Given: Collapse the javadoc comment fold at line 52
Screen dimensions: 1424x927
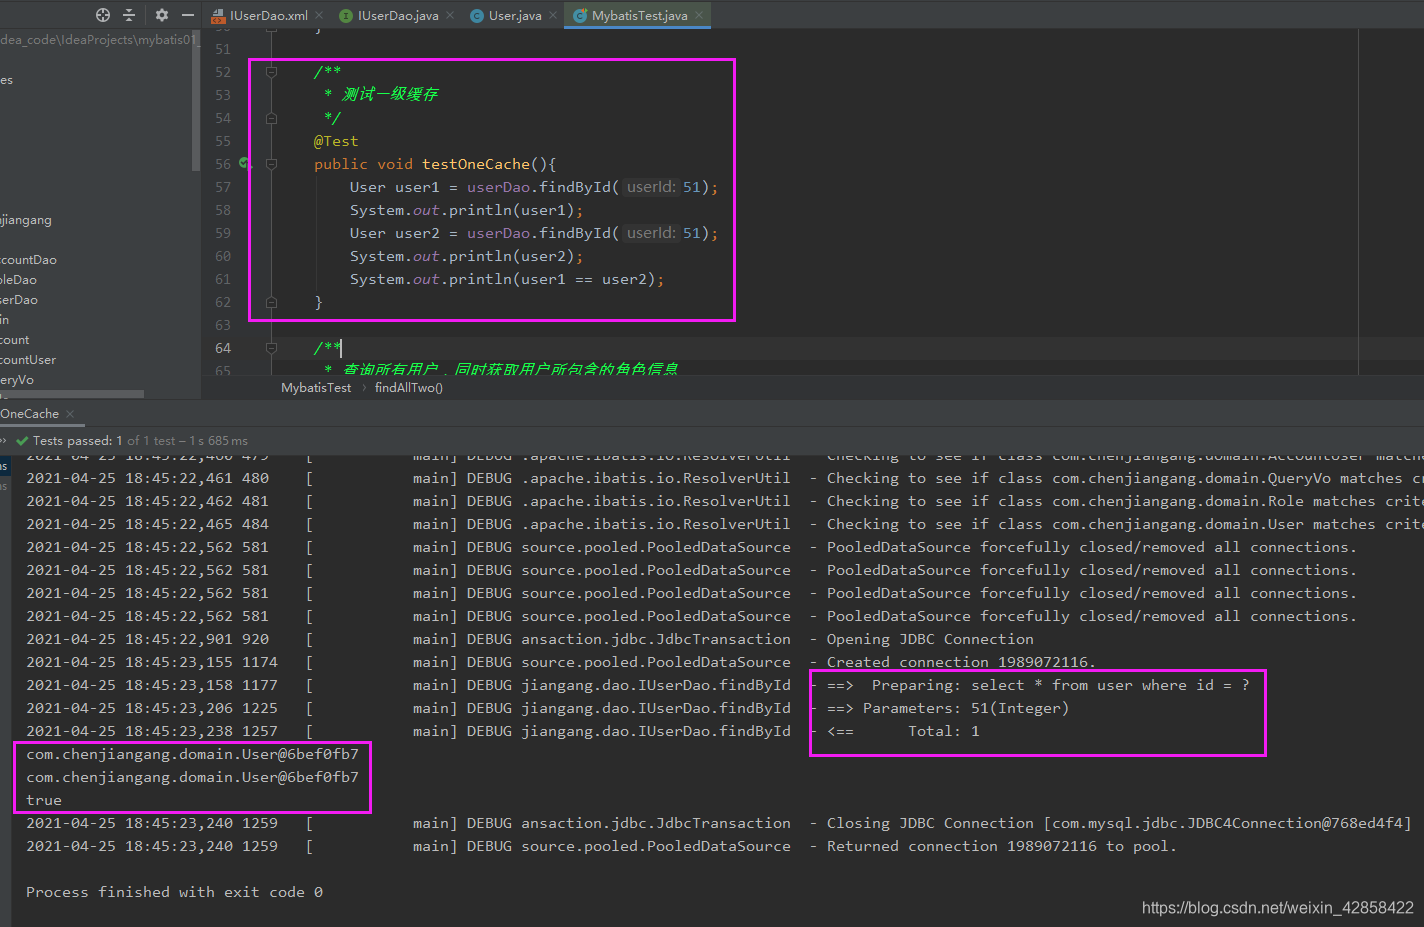Looking at the screenshot, I should coord(271,72).
